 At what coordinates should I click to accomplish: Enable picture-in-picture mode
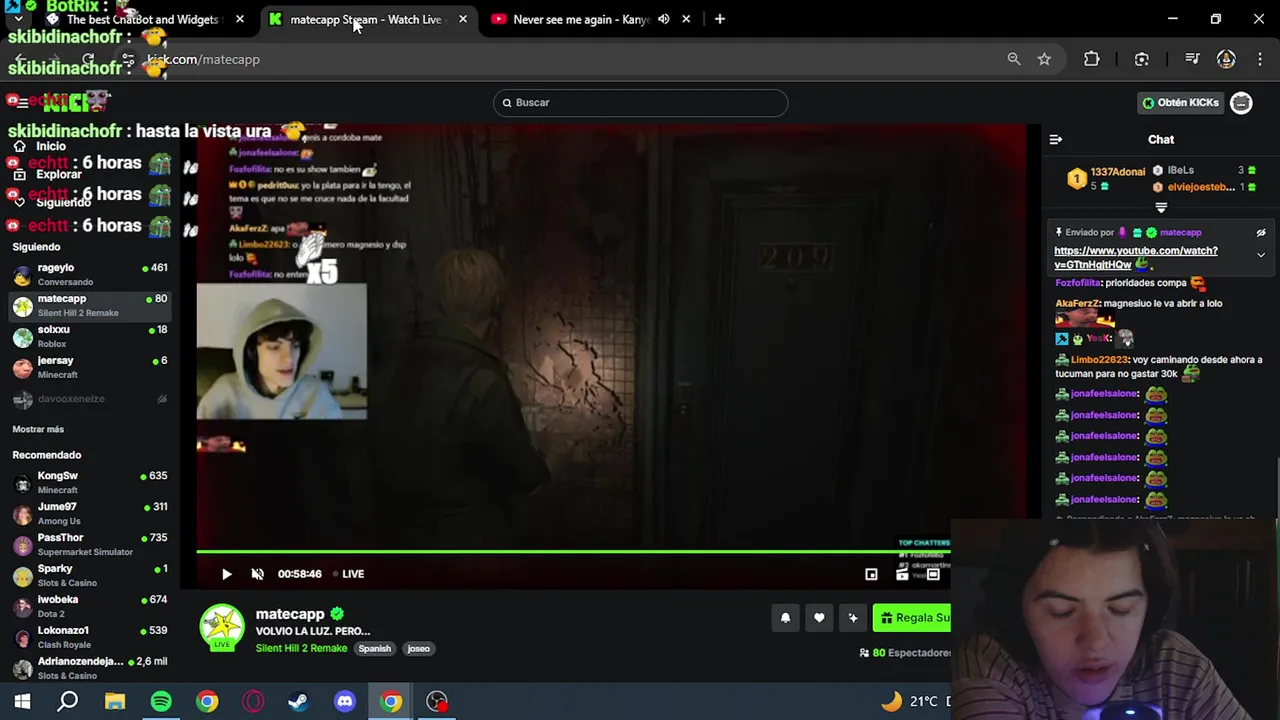[871, 574]
